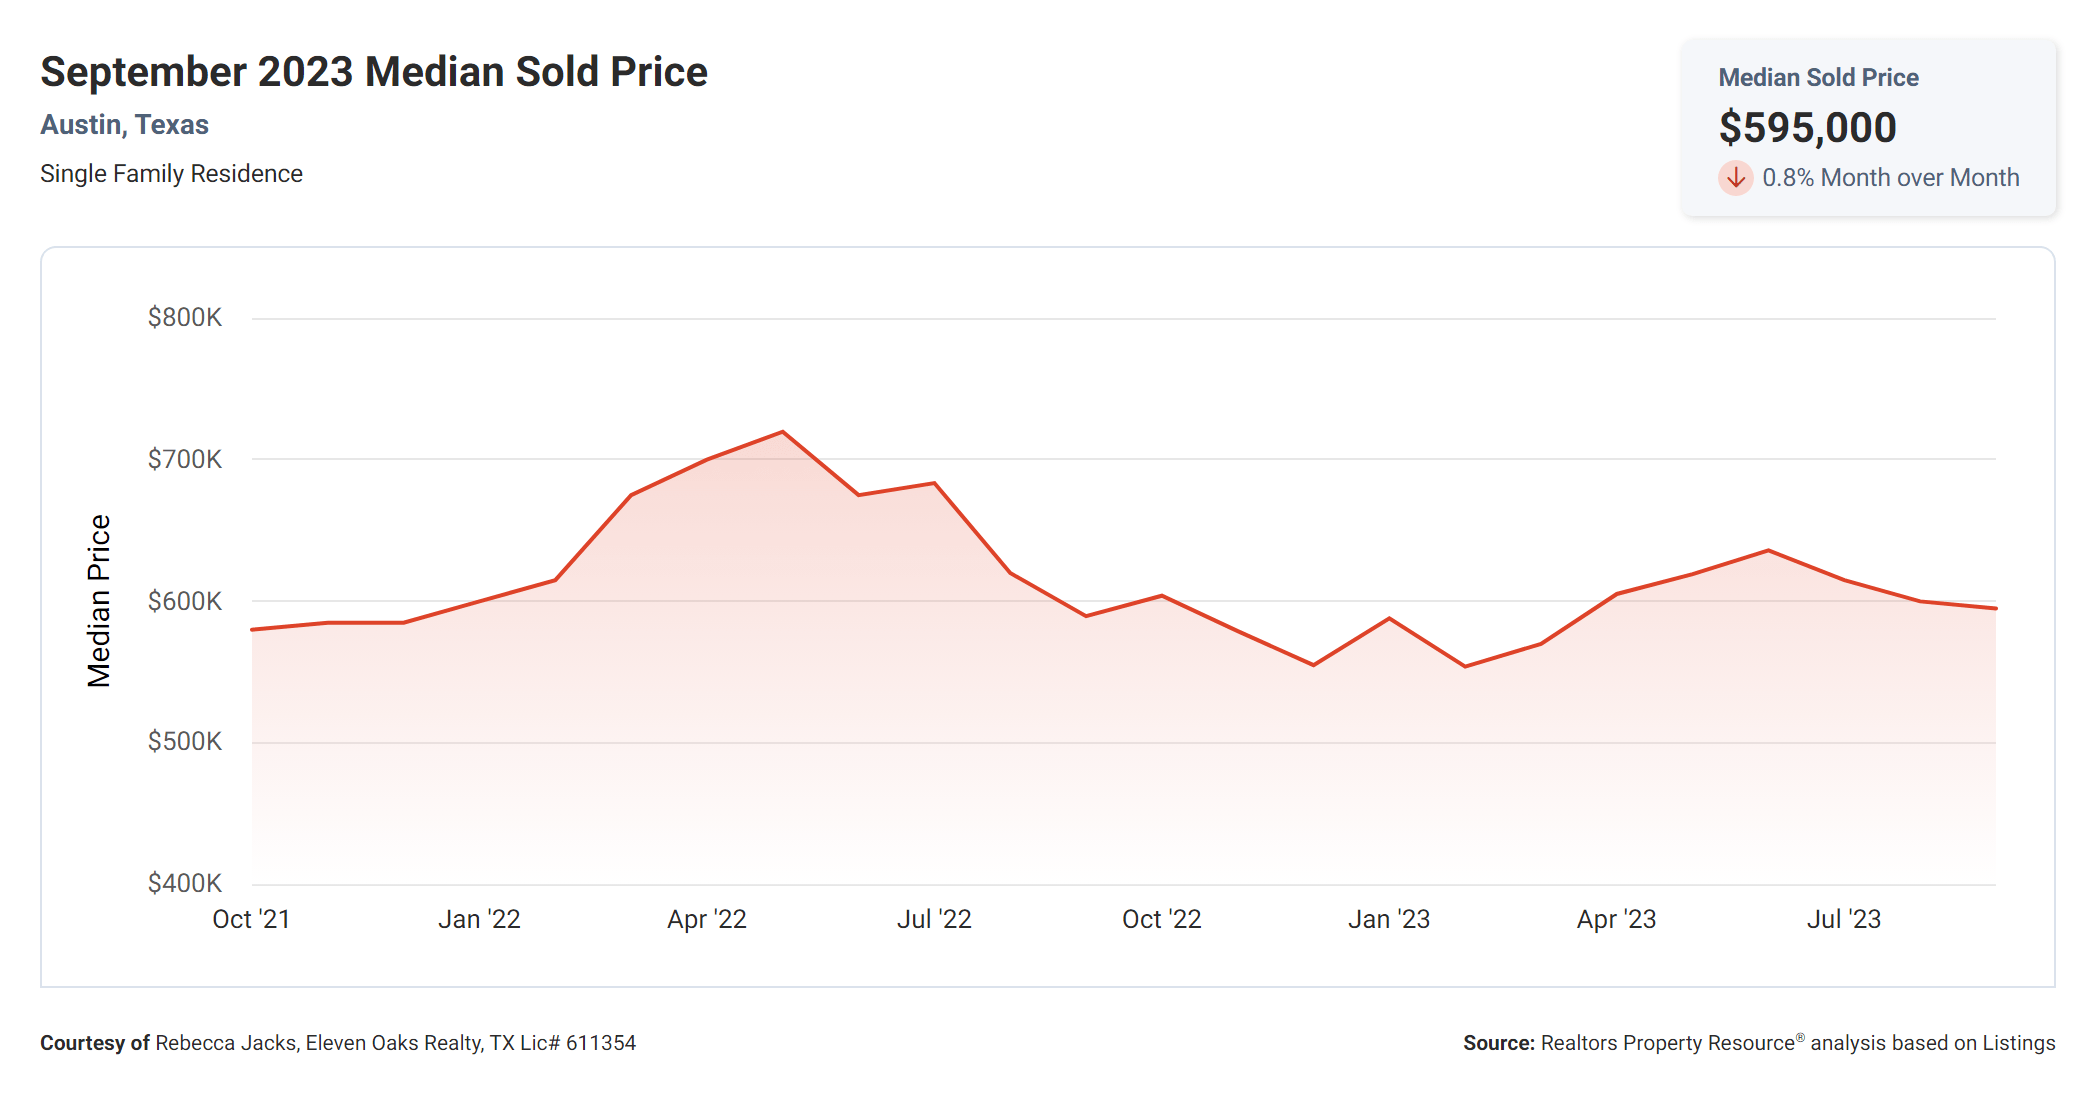2096x1100 pixels.
Task: Click the "Realtors Property Resource" source text
Action: pos(1667,1043)
